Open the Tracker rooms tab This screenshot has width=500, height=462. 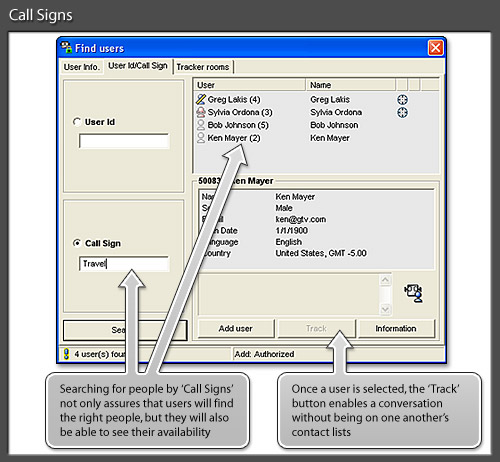tap(203, 67)
